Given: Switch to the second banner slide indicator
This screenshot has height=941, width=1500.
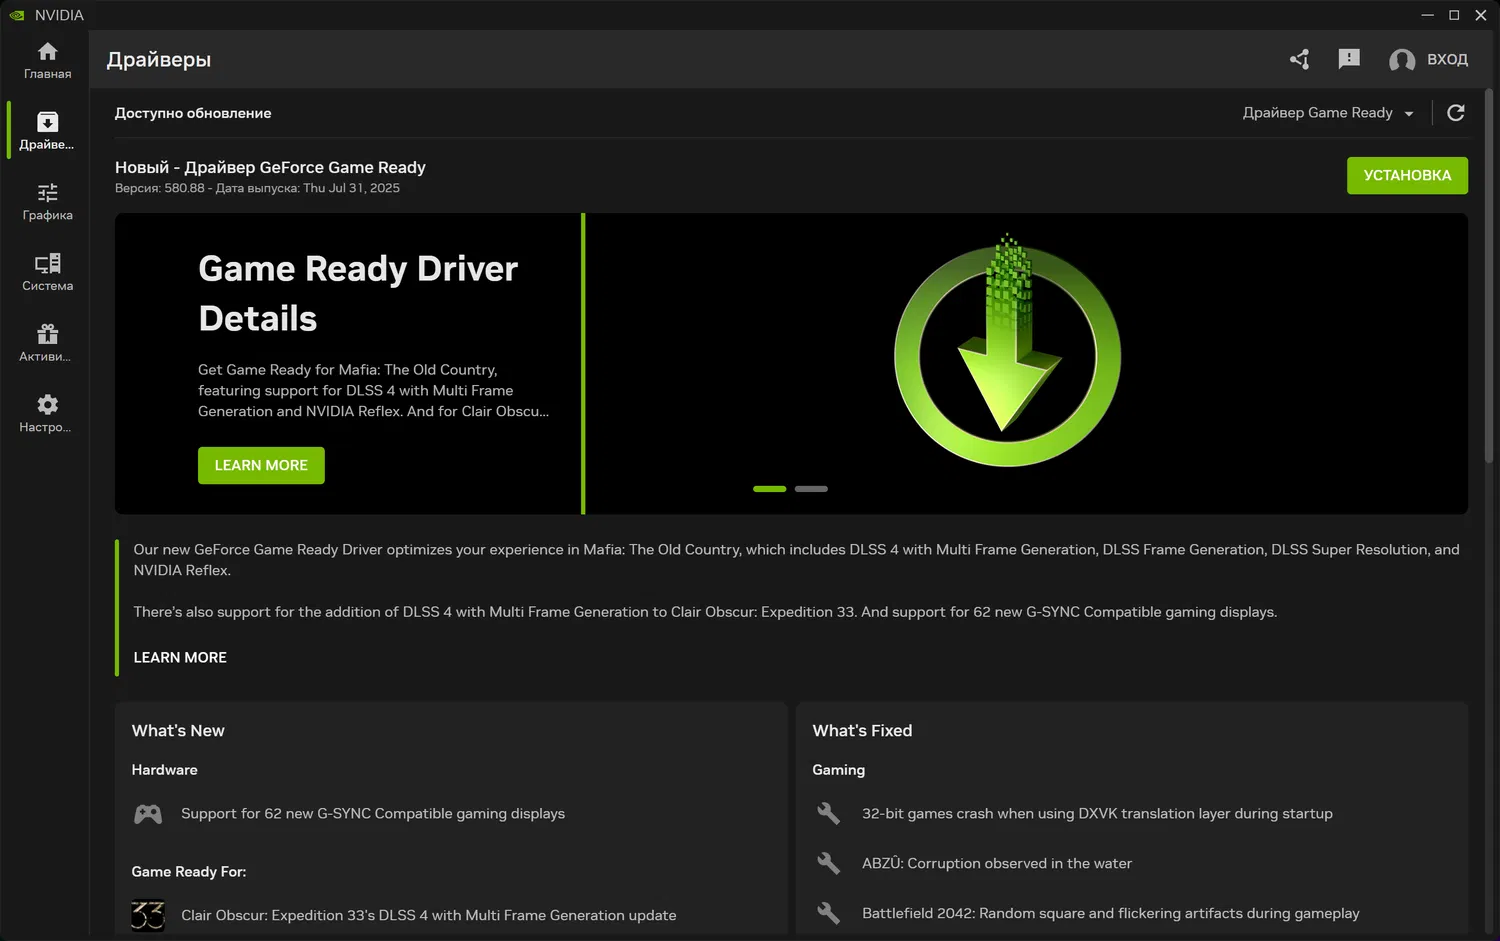Looking at the screenshot, I should pyautogui.click(x=811, y=489).
